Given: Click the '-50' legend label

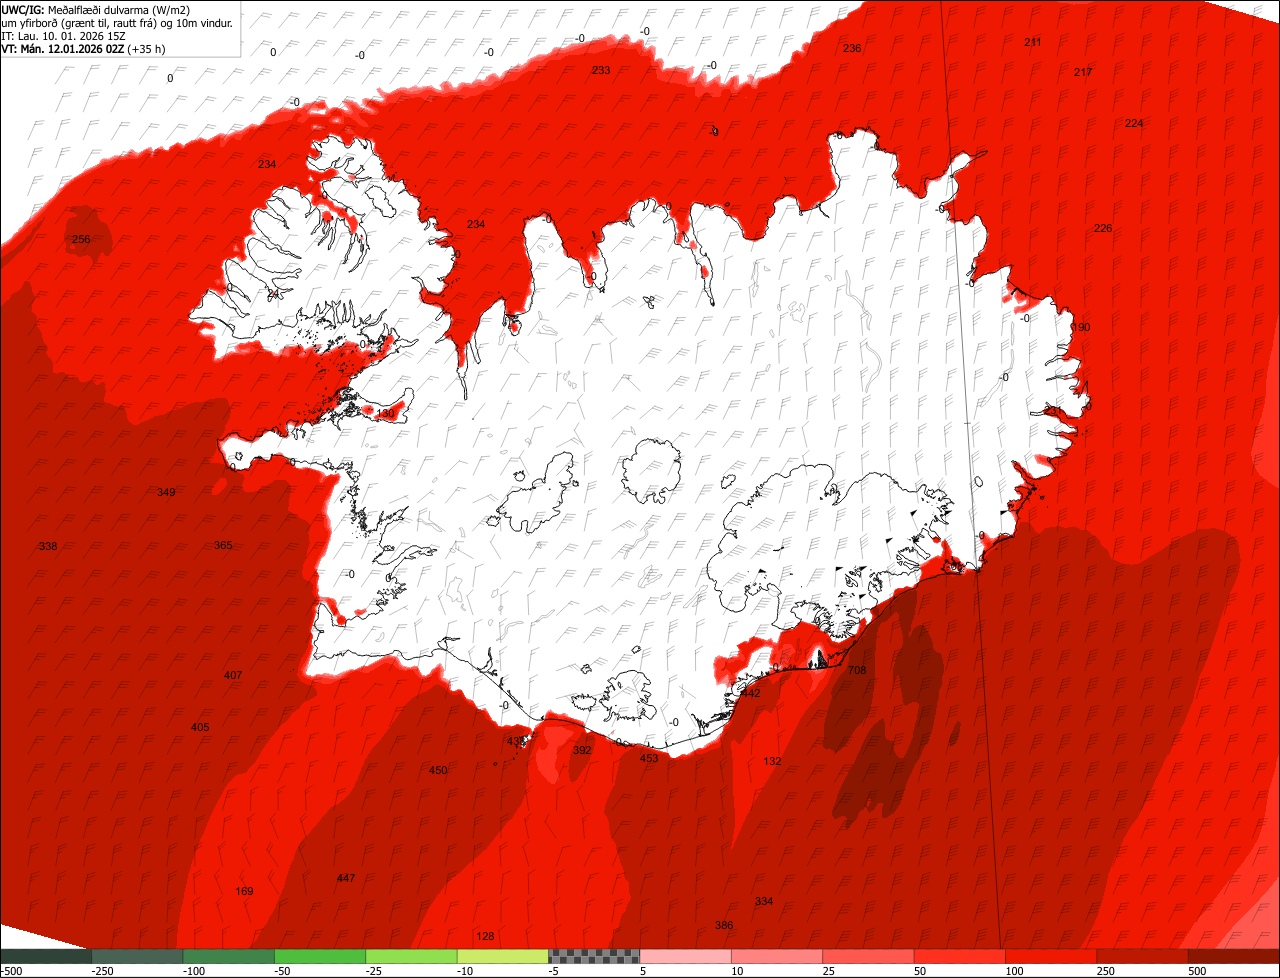Looking at the screenshot, I should point(283,971).
